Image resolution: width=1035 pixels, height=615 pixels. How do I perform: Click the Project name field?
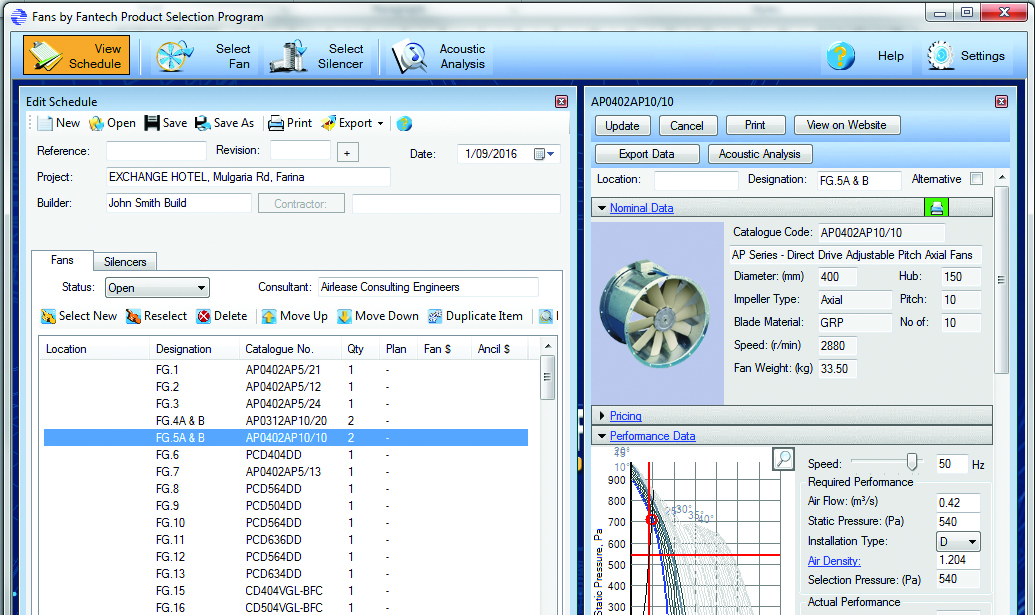click(248, 177)
